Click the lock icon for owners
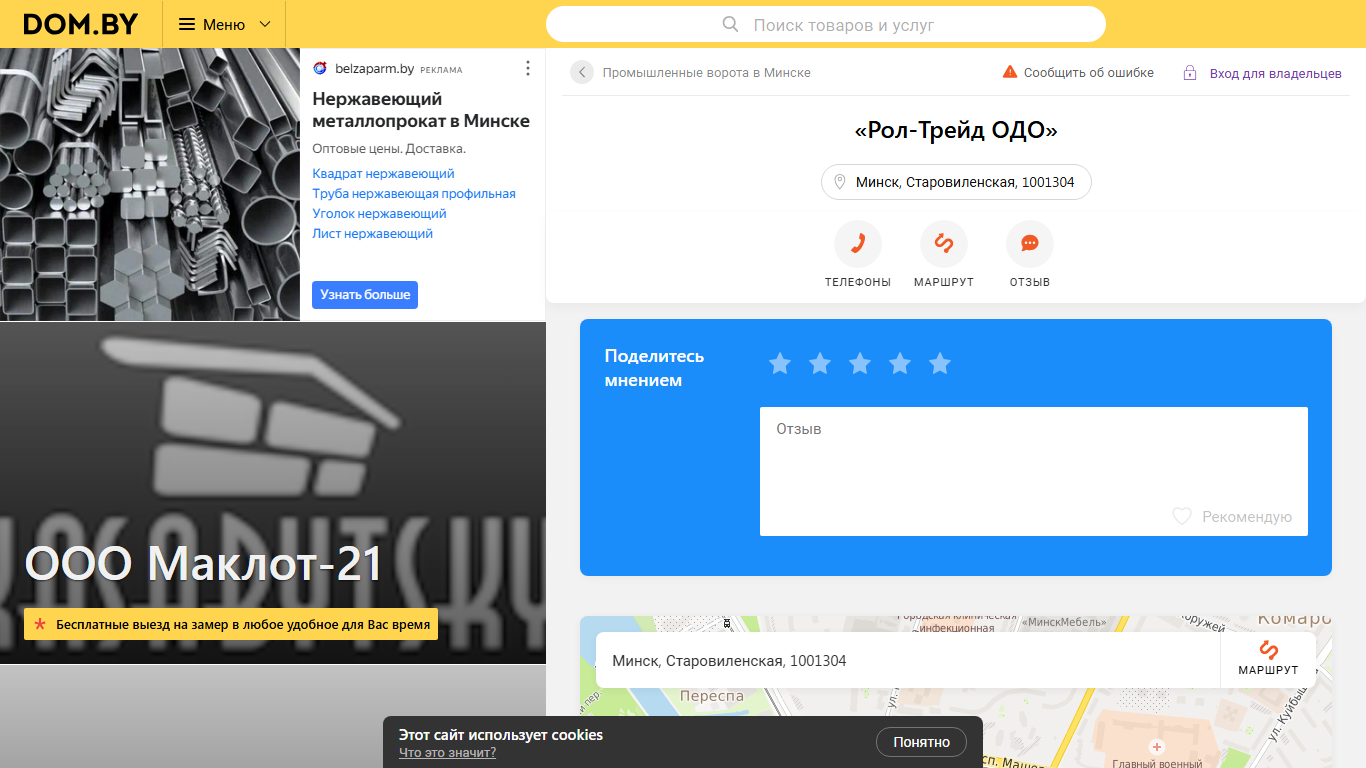This screenshot has width=1366, height=768. coord(1190,73)
